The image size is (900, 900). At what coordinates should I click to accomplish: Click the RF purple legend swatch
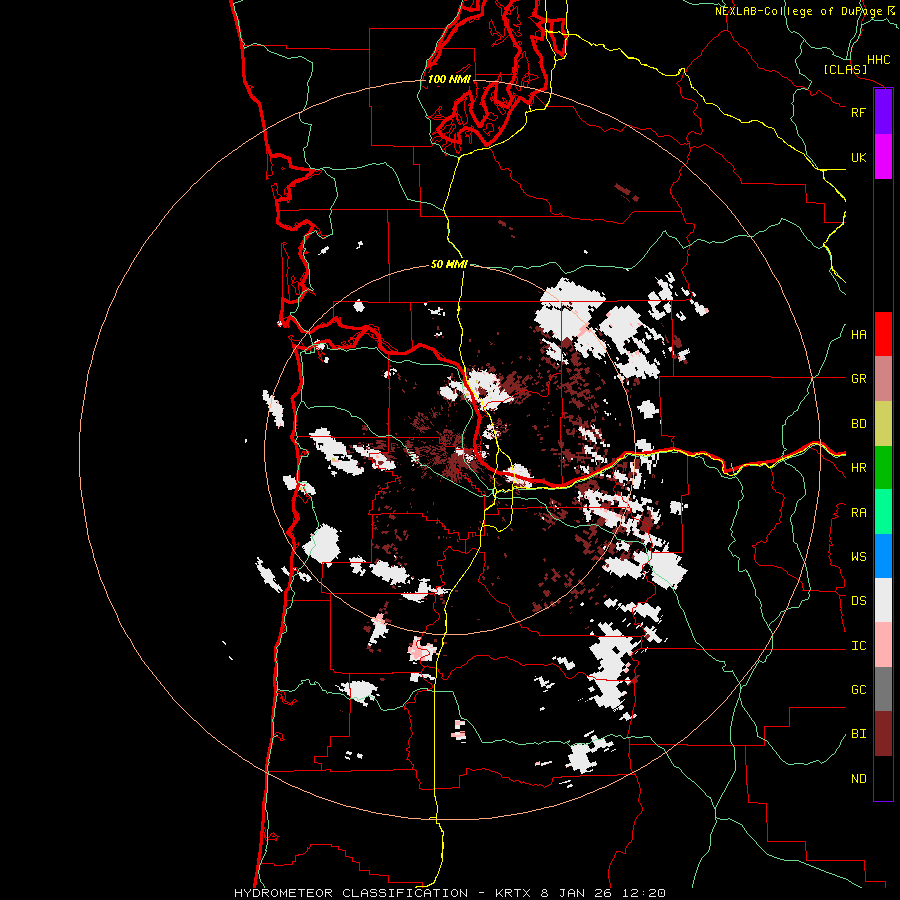[x=883, y=112]
